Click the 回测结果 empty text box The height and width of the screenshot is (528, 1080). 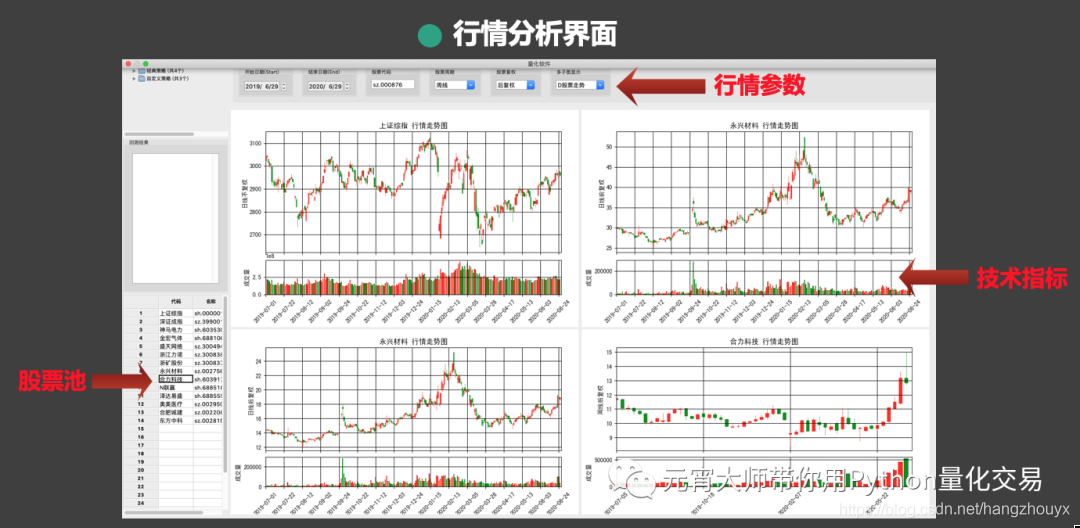[x=176, y=218]
